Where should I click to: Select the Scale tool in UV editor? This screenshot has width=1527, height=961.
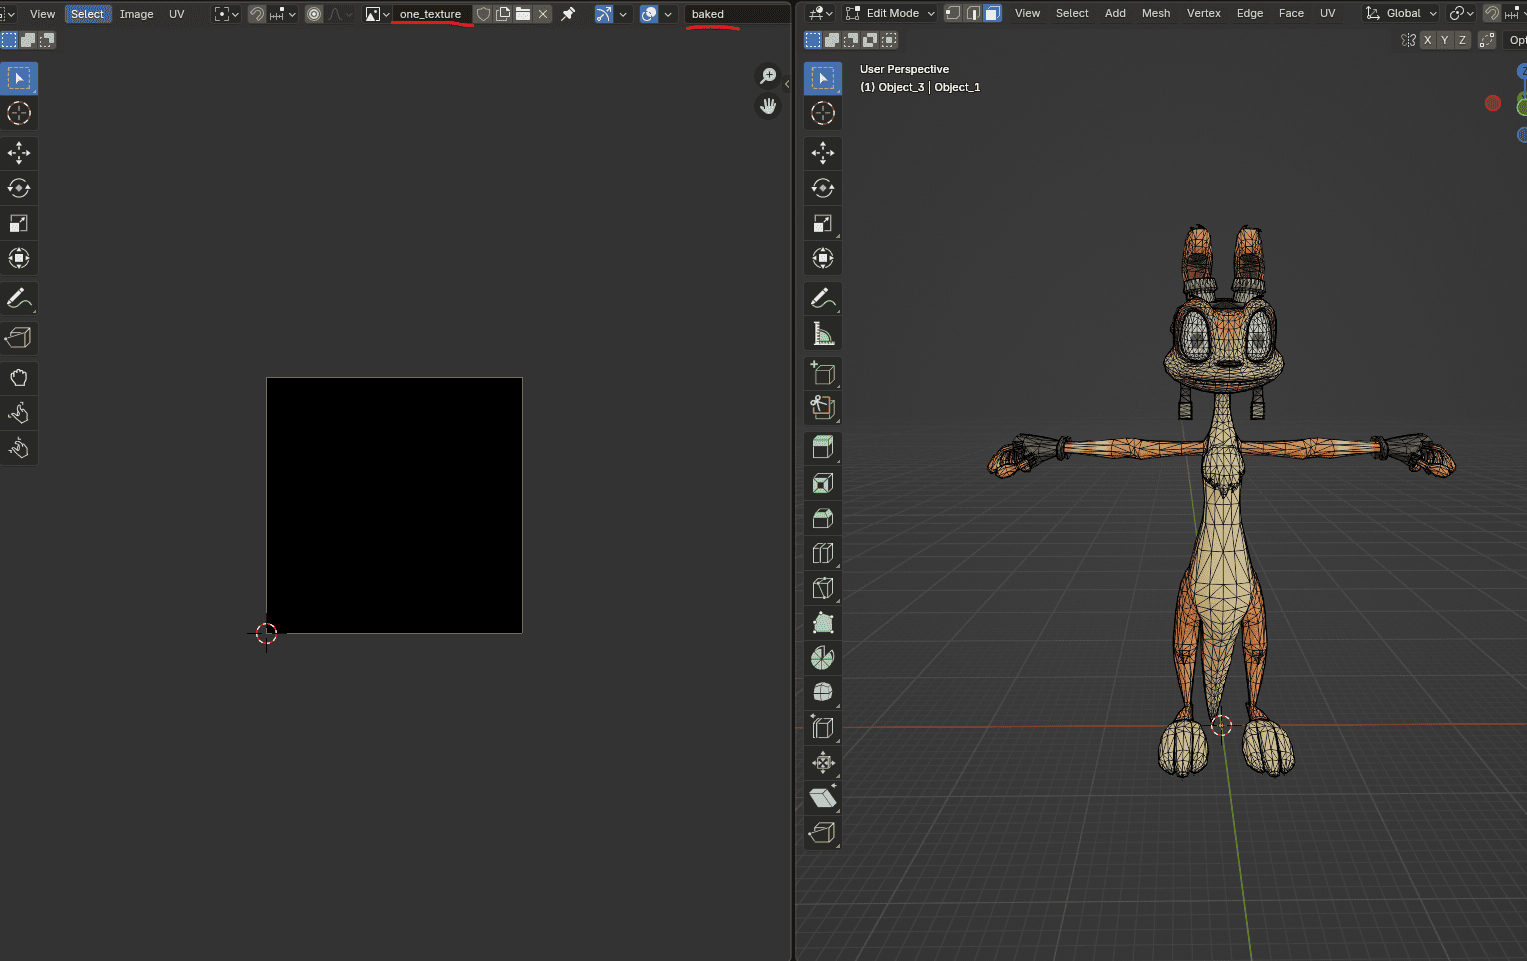tap(19, 223)
